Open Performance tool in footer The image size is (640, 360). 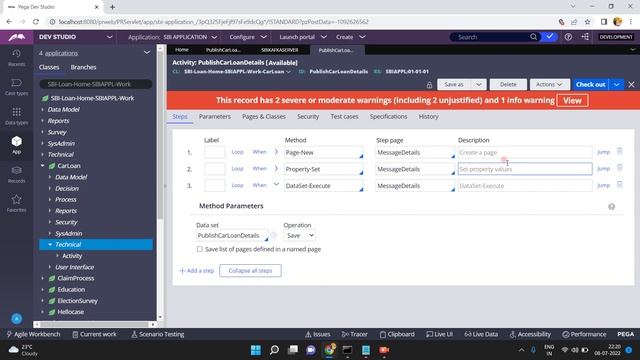(584, 334)
